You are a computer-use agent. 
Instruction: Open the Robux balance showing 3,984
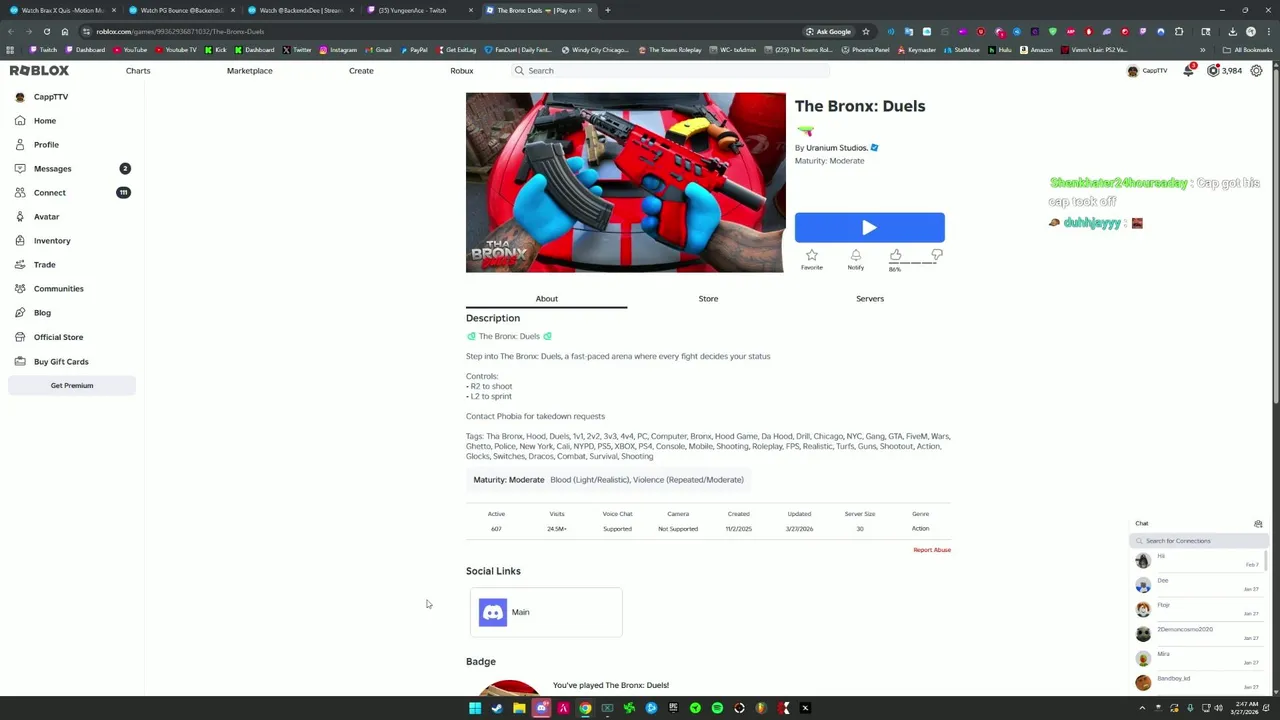click(x=1224, y=71)
